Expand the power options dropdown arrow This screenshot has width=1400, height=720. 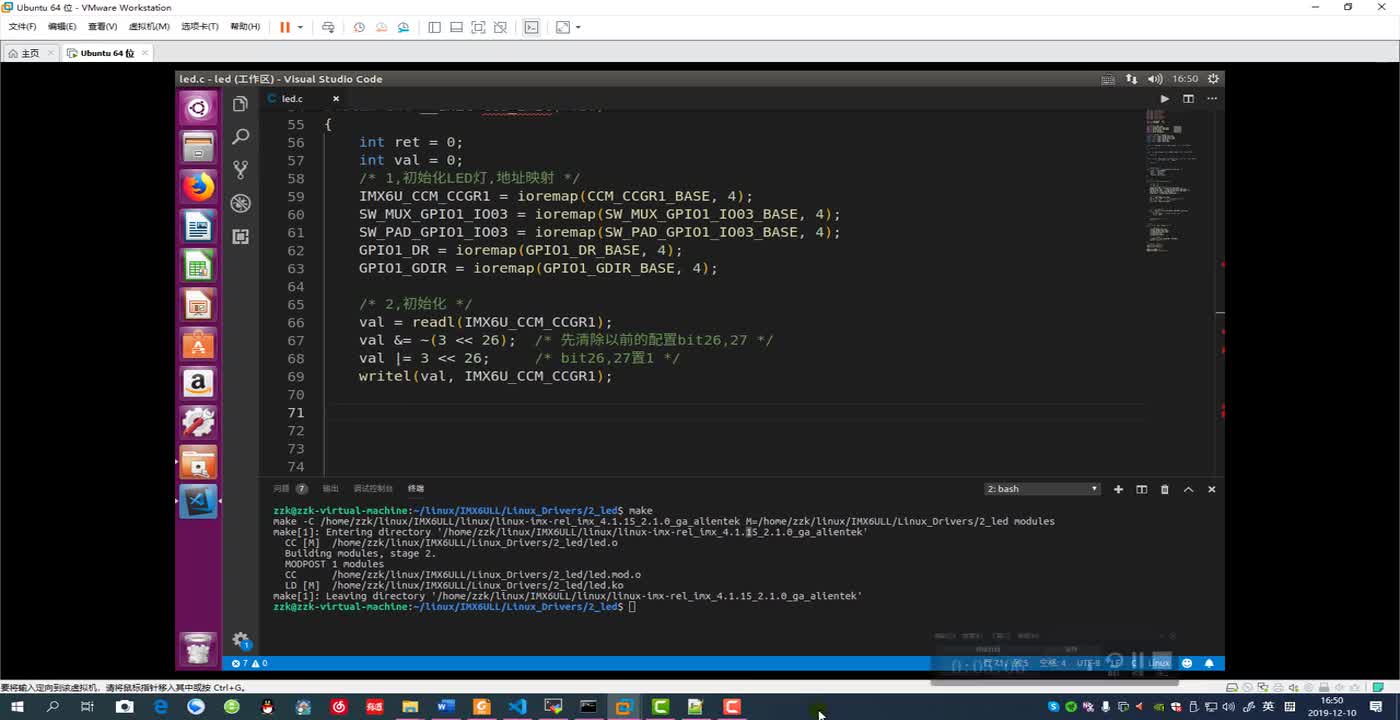click(x=300, y=27)
